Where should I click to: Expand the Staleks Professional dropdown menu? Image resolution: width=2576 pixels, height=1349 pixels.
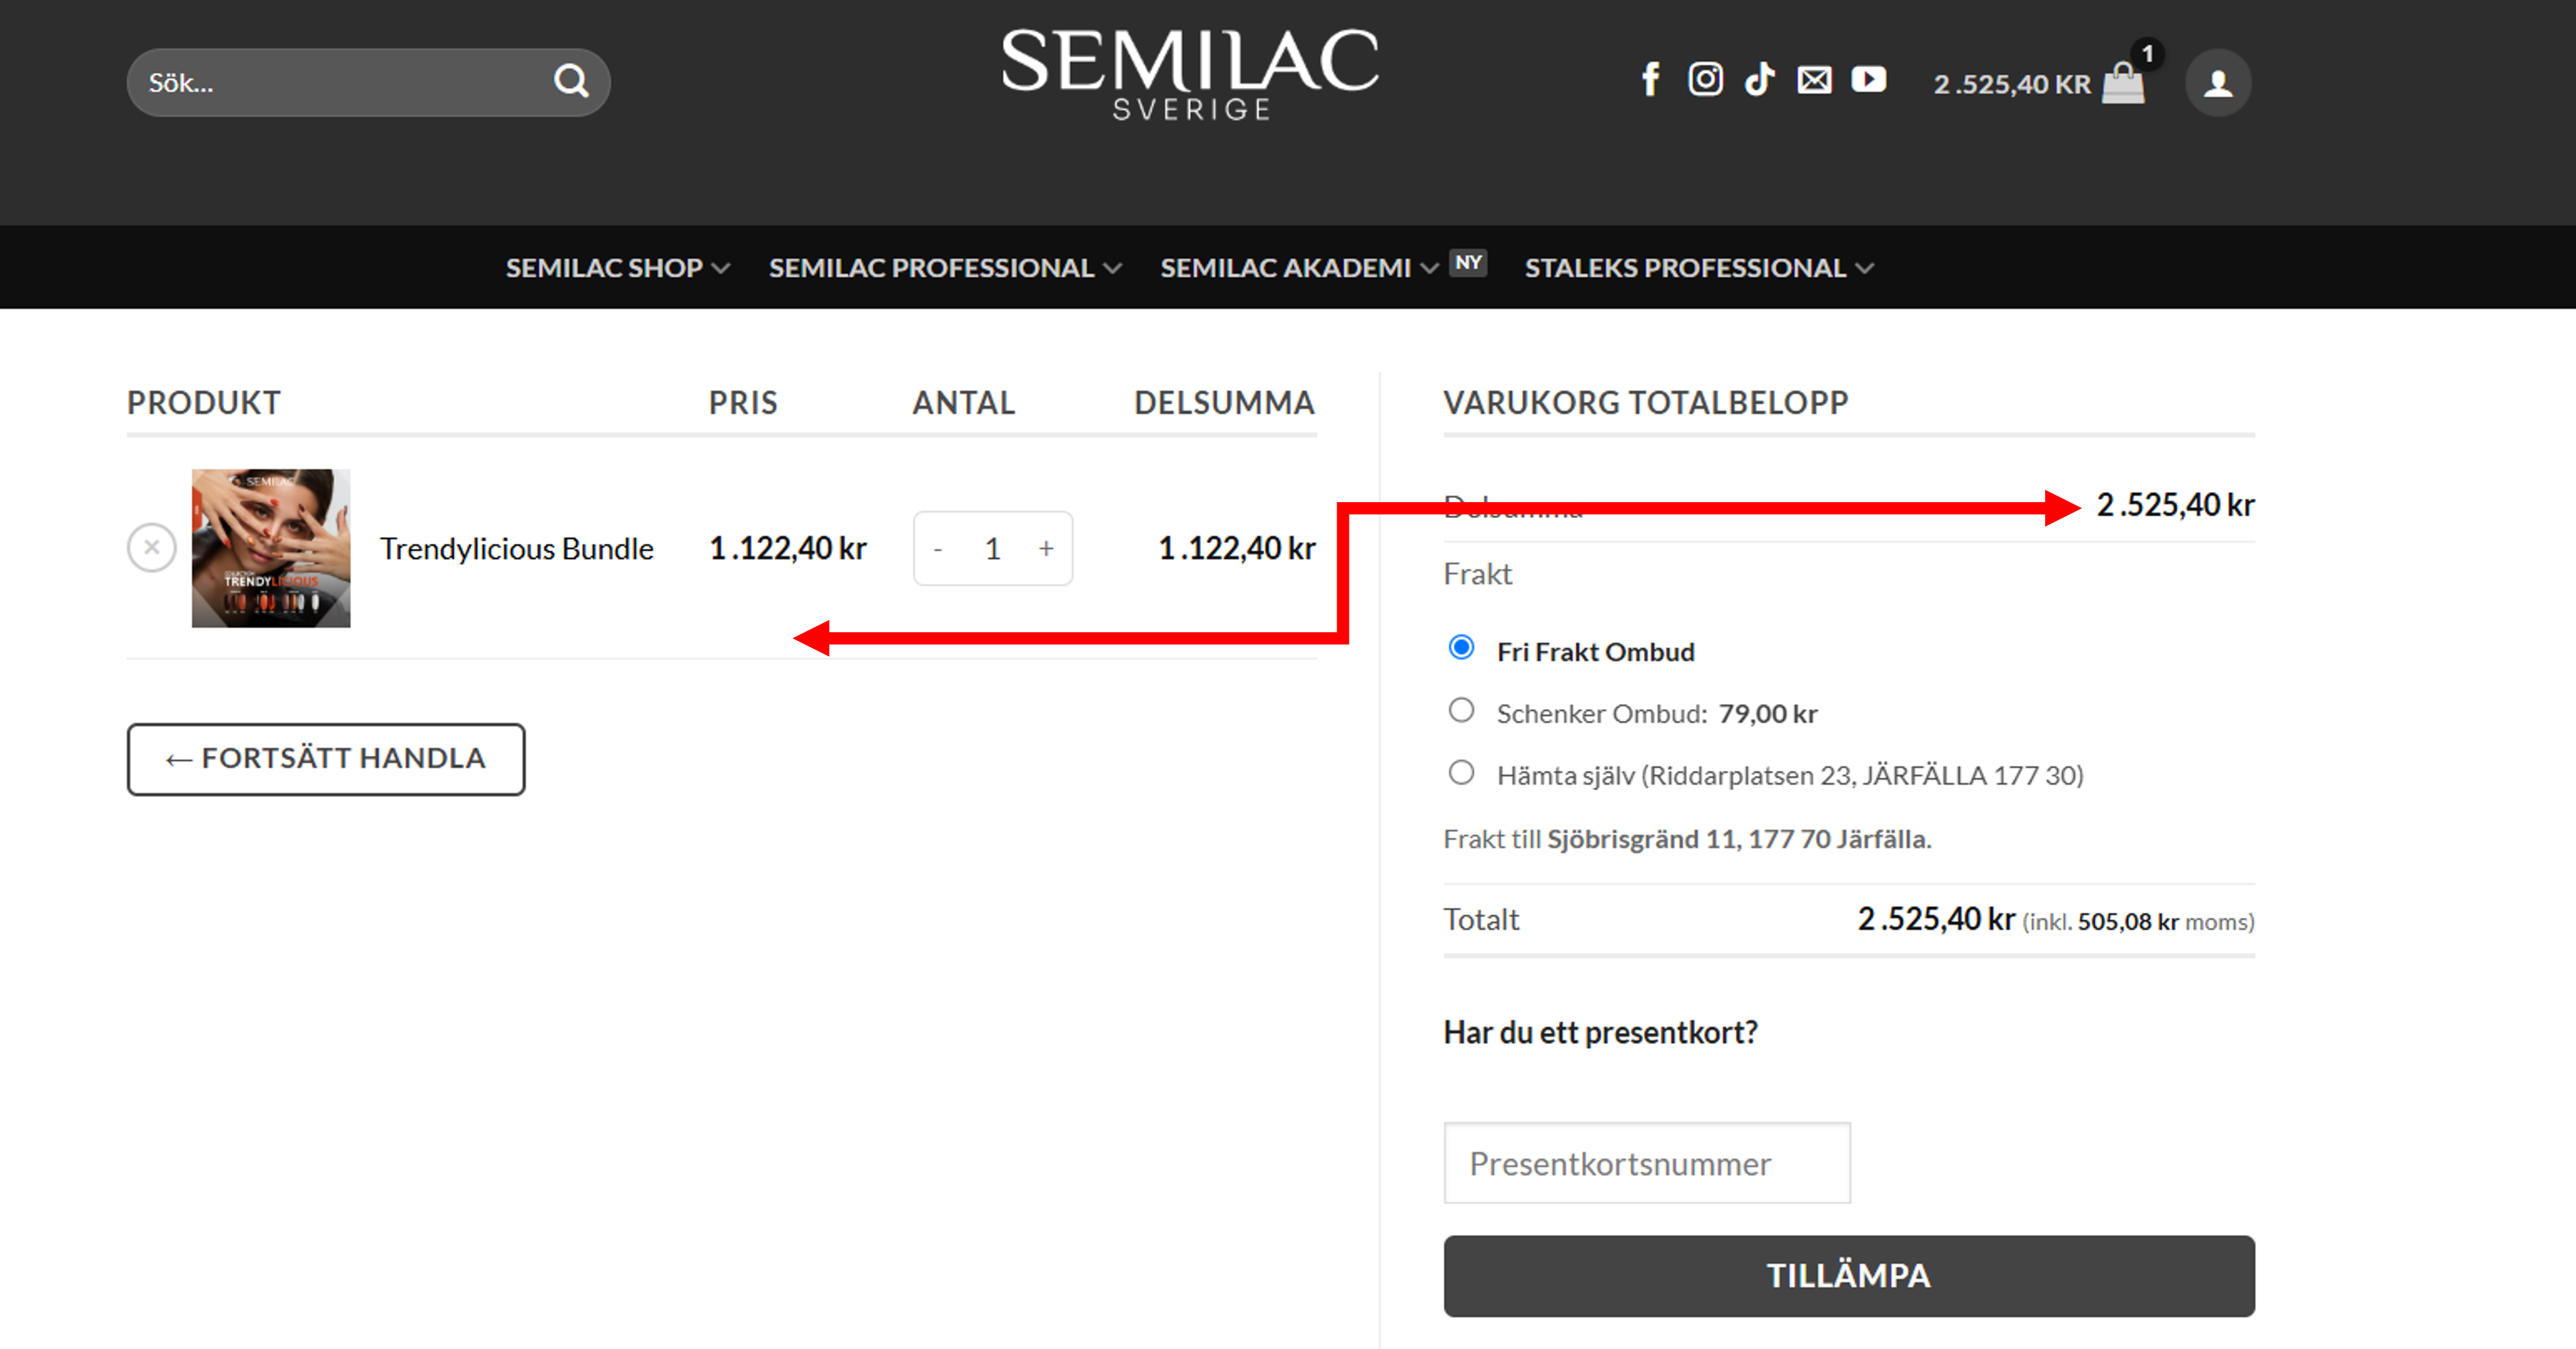click(1698, 268)
